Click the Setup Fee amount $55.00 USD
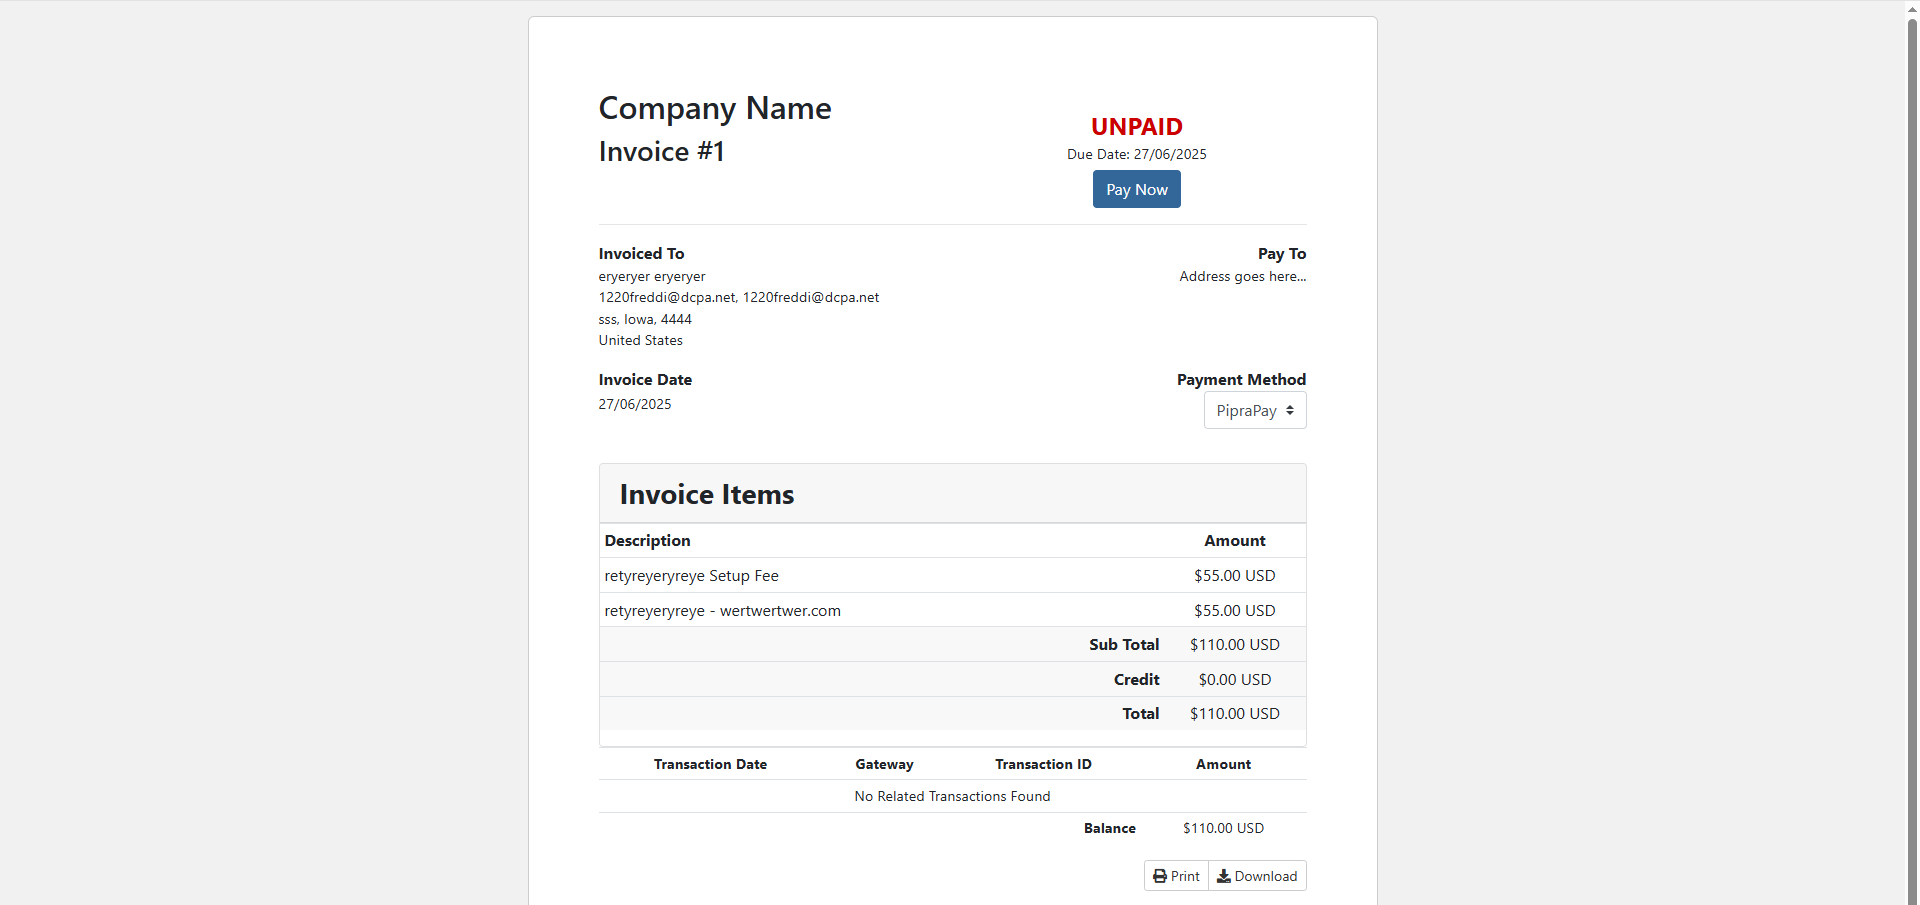 coord(1234,576)
